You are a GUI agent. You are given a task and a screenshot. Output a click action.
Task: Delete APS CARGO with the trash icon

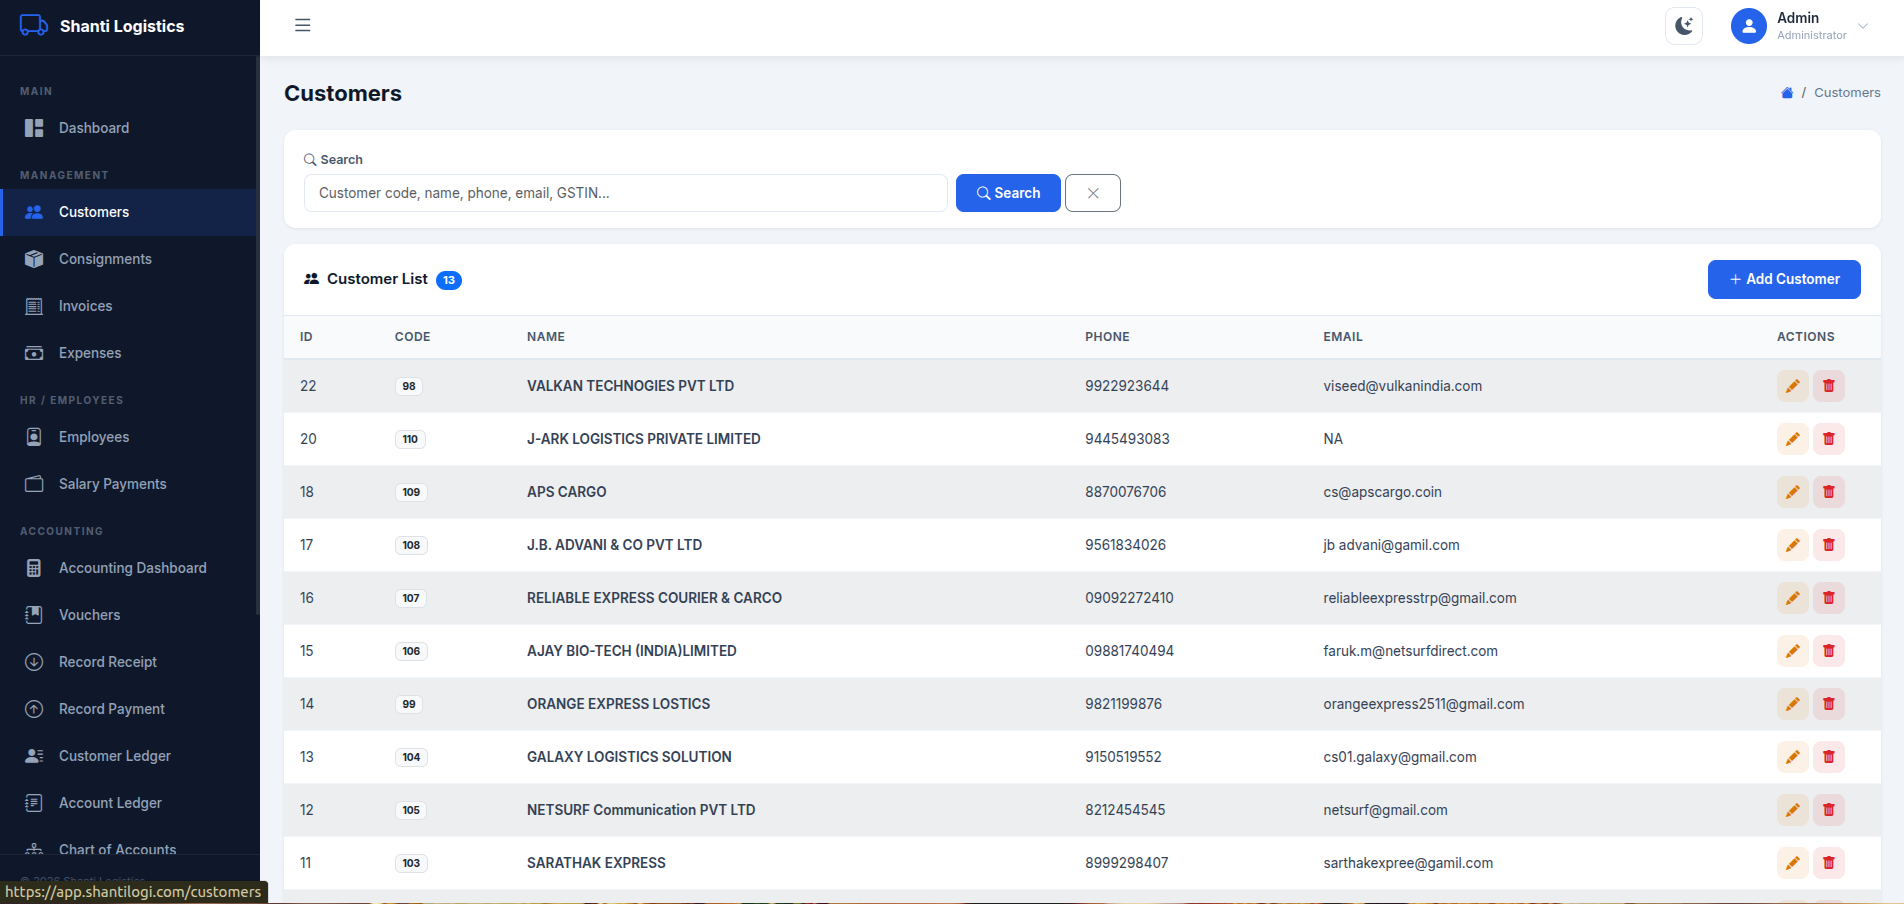pyautogui.click(x=1829, y=492)
